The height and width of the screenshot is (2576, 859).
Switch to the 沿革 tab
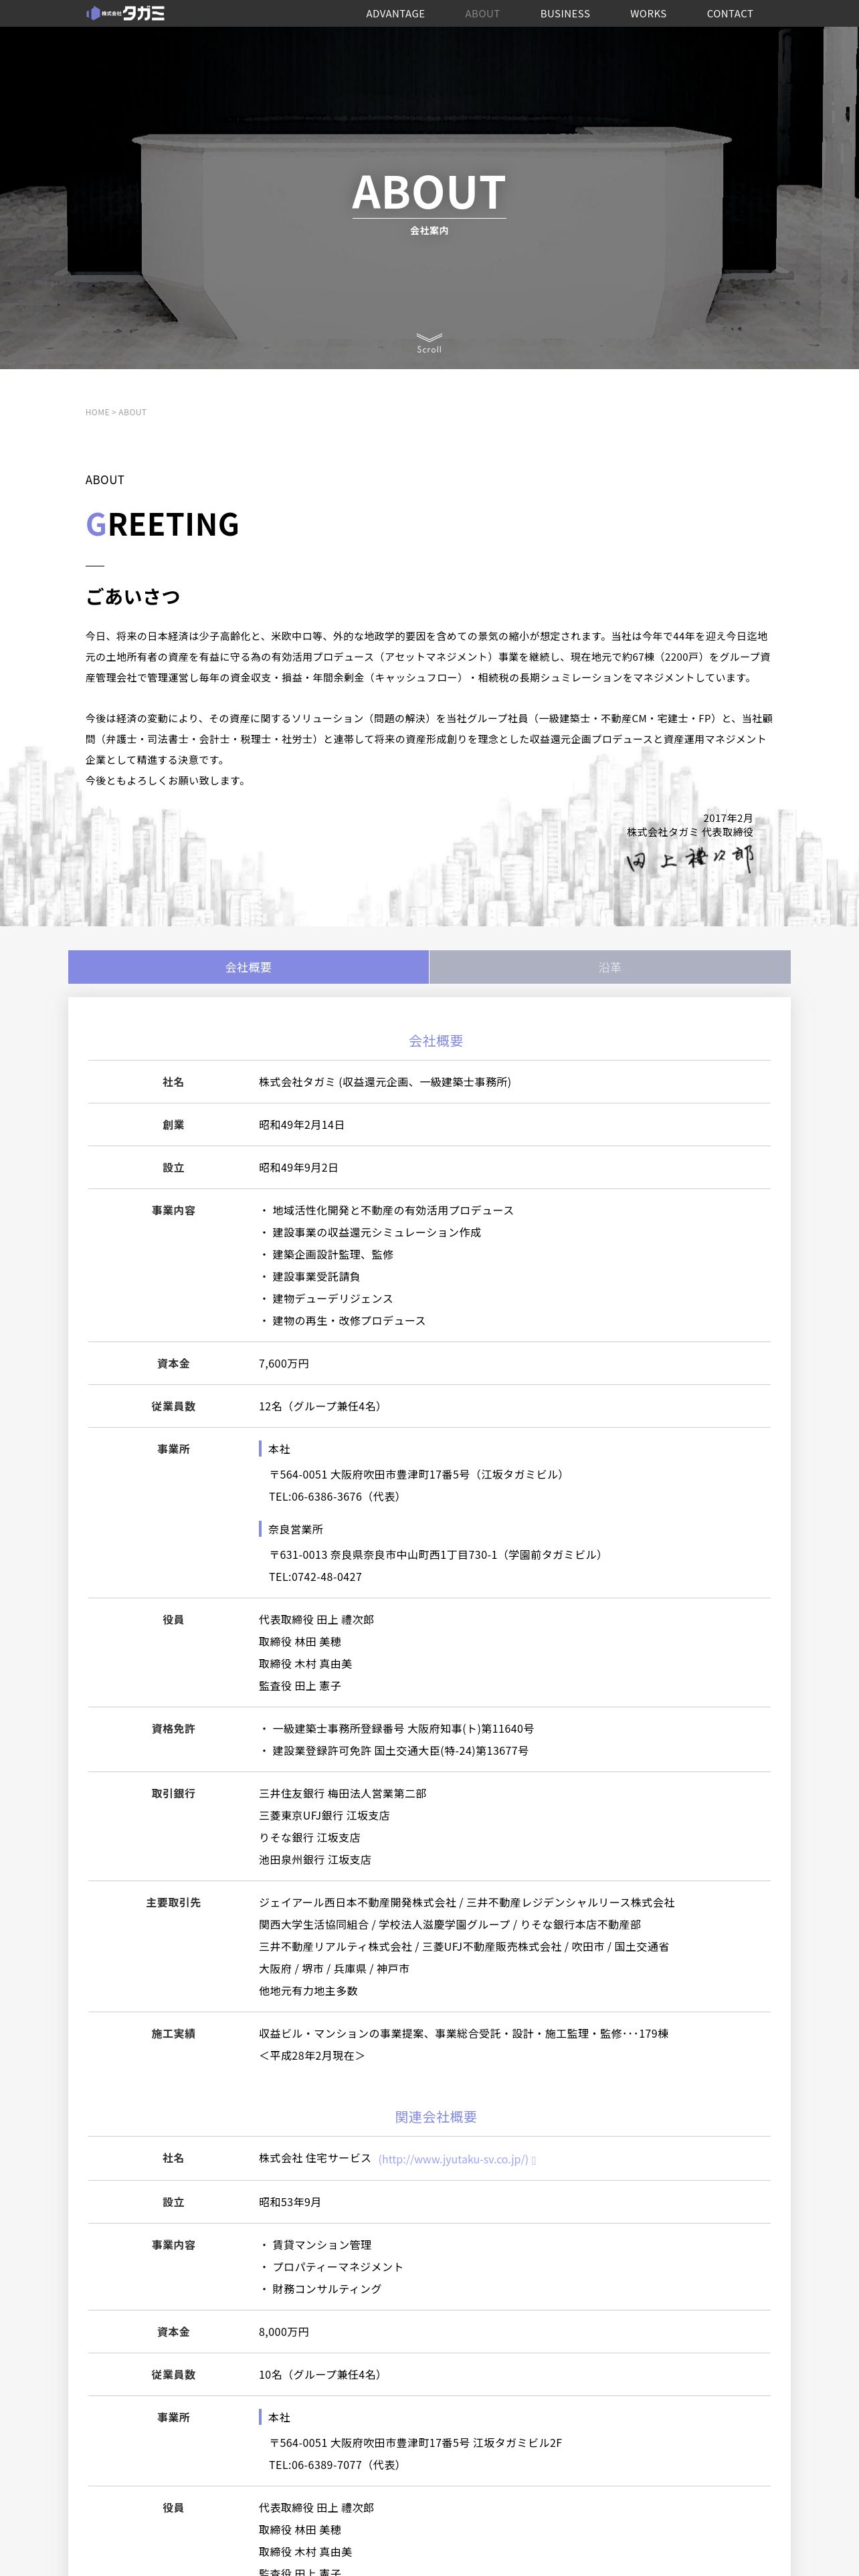610,967
